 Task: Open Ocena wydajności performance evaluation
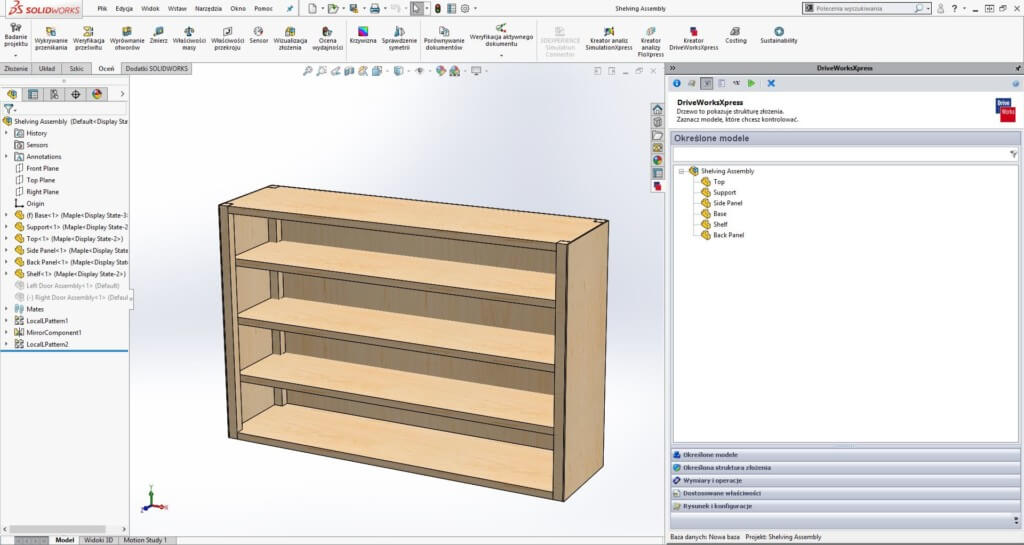327,39
